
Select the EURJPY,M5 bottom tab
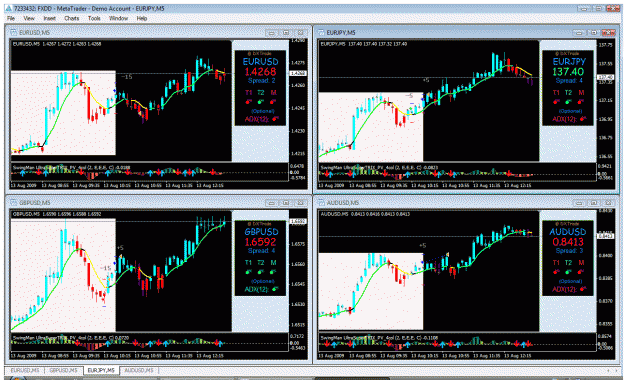pos(101,370)
